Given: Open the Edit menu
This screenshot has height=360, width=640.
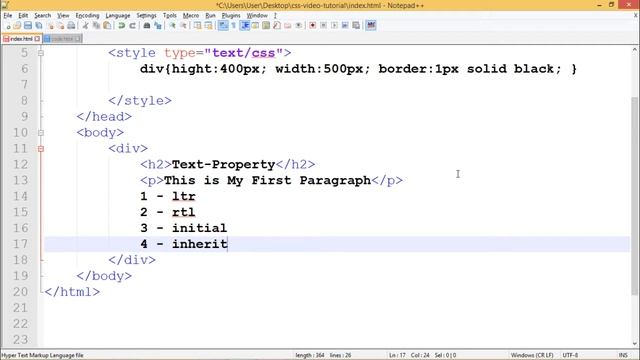Looking at the screenshot, I should click(23, 16).
